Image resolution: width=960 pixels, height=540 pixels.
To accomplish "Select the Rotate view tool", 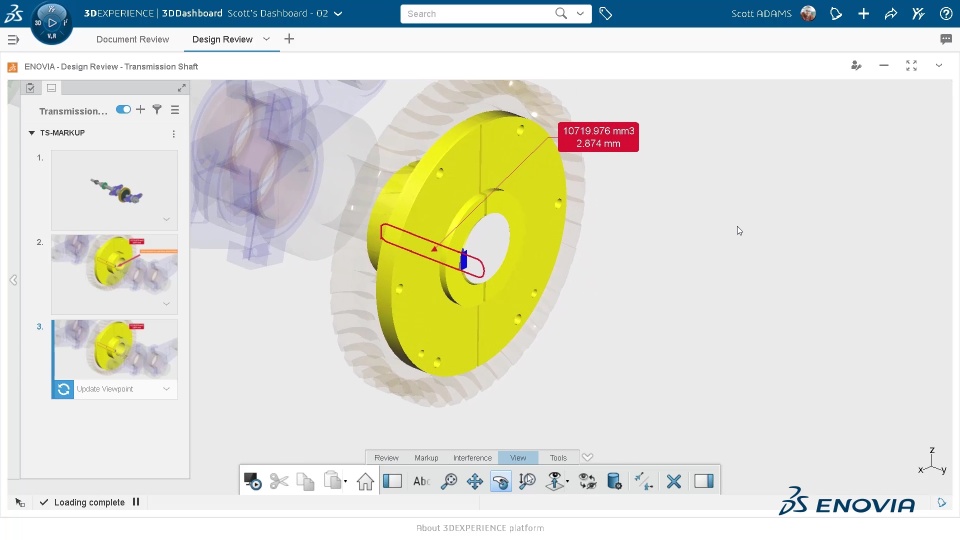I will 501,481.
